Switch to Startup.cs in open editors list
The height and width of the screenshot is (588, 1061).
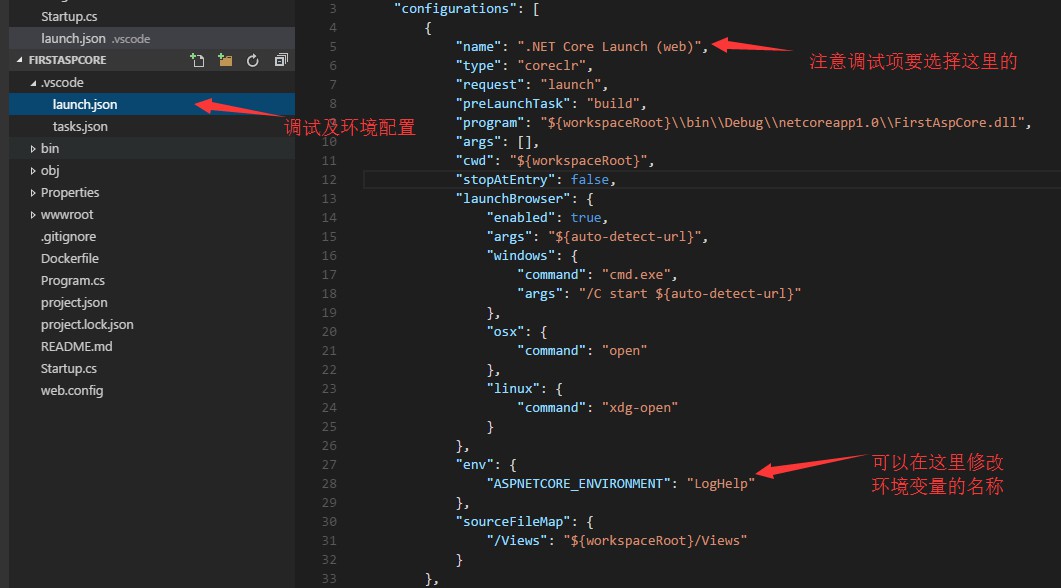click(x=69, y=16)
